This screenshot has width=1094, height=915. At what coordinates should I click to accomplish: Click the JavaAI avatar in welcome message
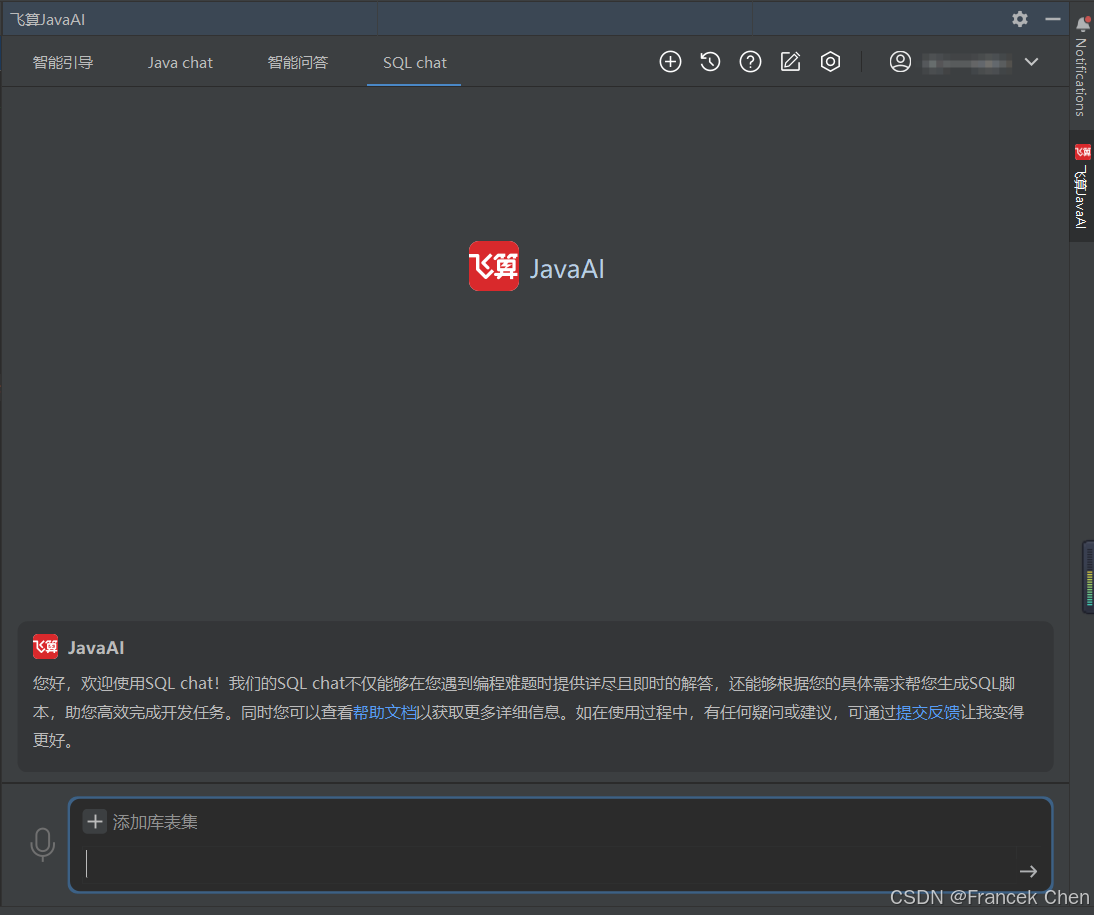pyautogui.click(x=45, y=647)
